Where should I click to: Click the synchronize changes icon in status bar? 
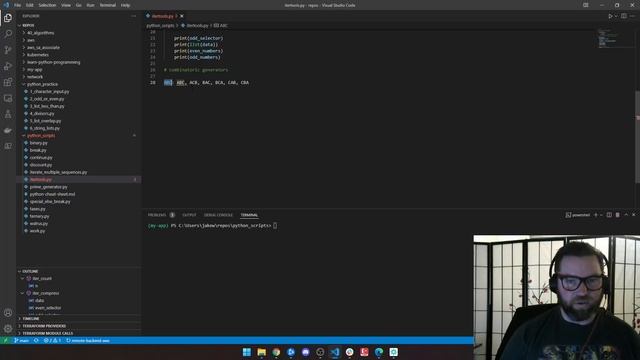click(36, 340)
